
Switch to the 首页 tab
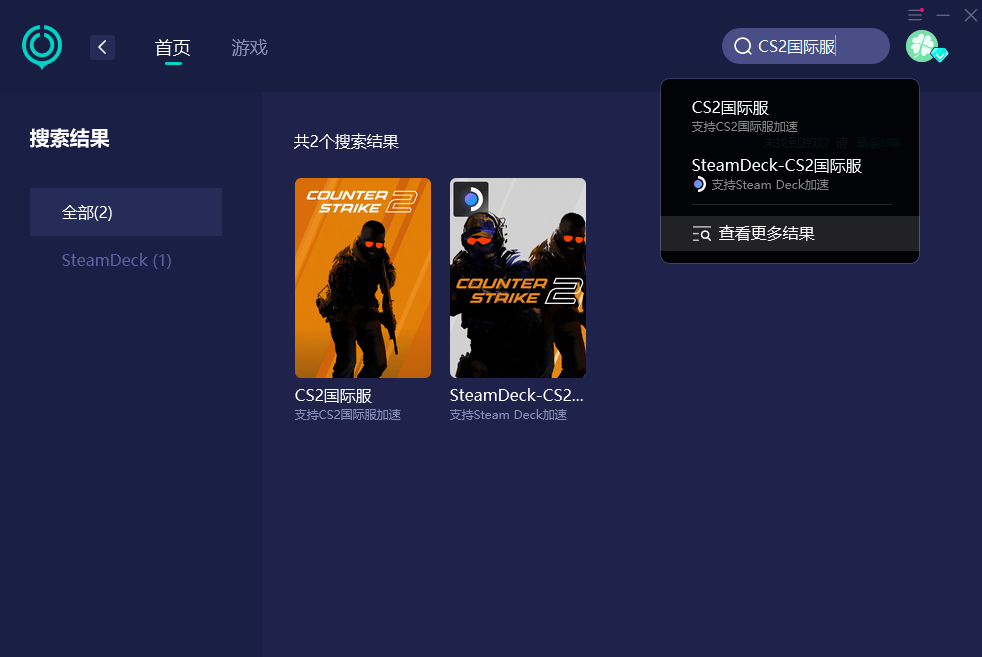tap(173, 47)
